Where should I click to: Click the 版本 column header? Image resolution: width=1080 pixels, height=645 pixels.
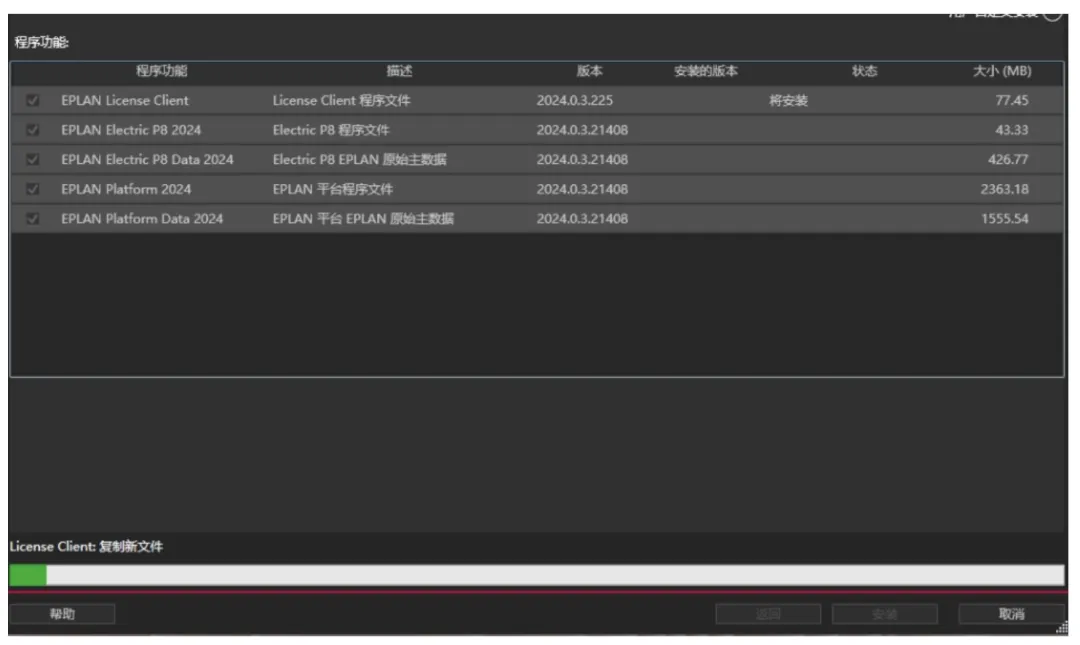589,71
